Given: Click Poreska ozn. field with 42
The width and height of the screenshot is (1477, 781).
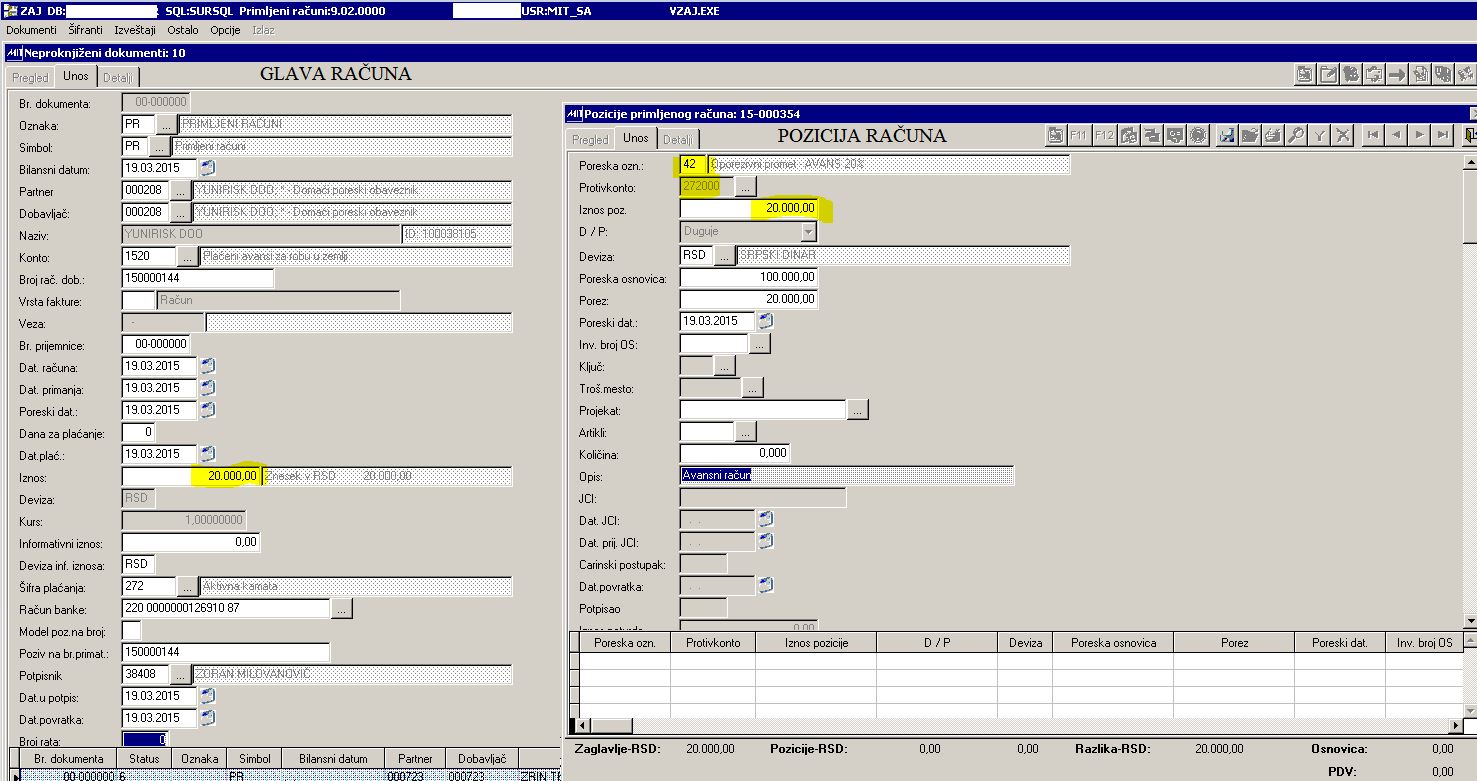Looking at the screenshot, I should point(693,164).
